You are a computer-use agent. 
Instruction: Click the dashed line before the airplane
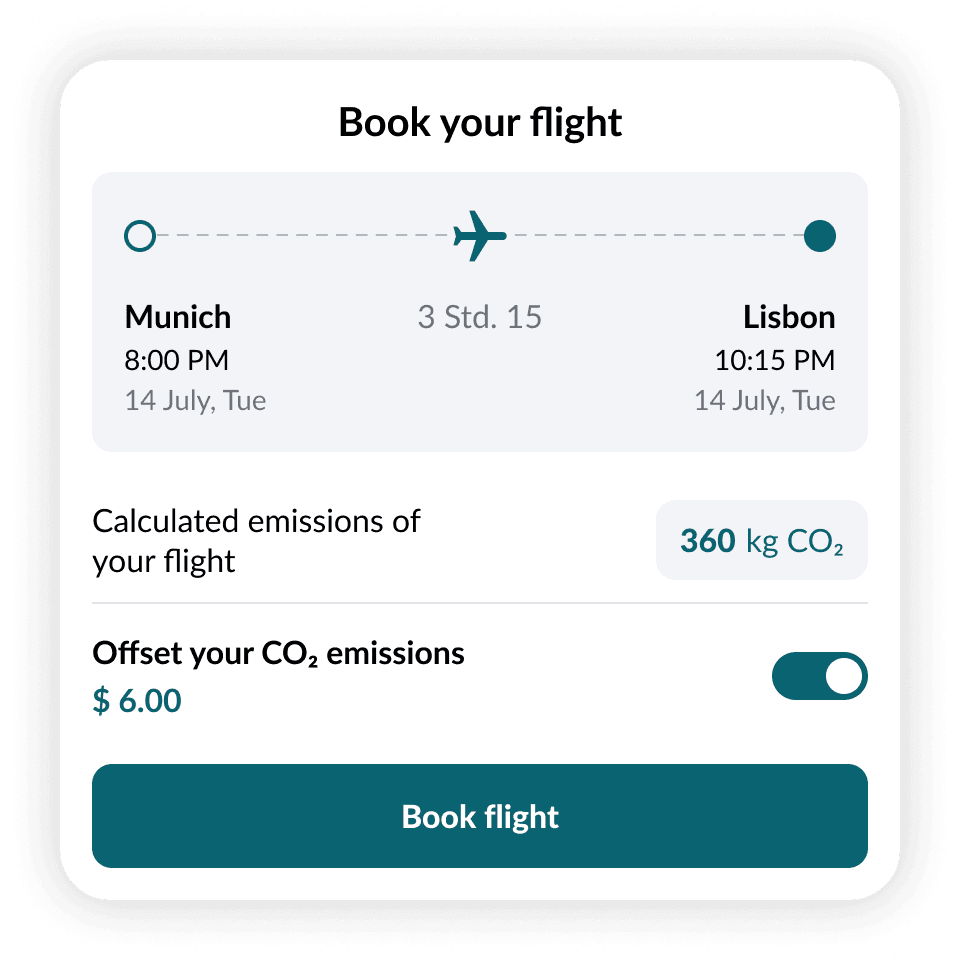pyautogui.click(x=300, y=237)
